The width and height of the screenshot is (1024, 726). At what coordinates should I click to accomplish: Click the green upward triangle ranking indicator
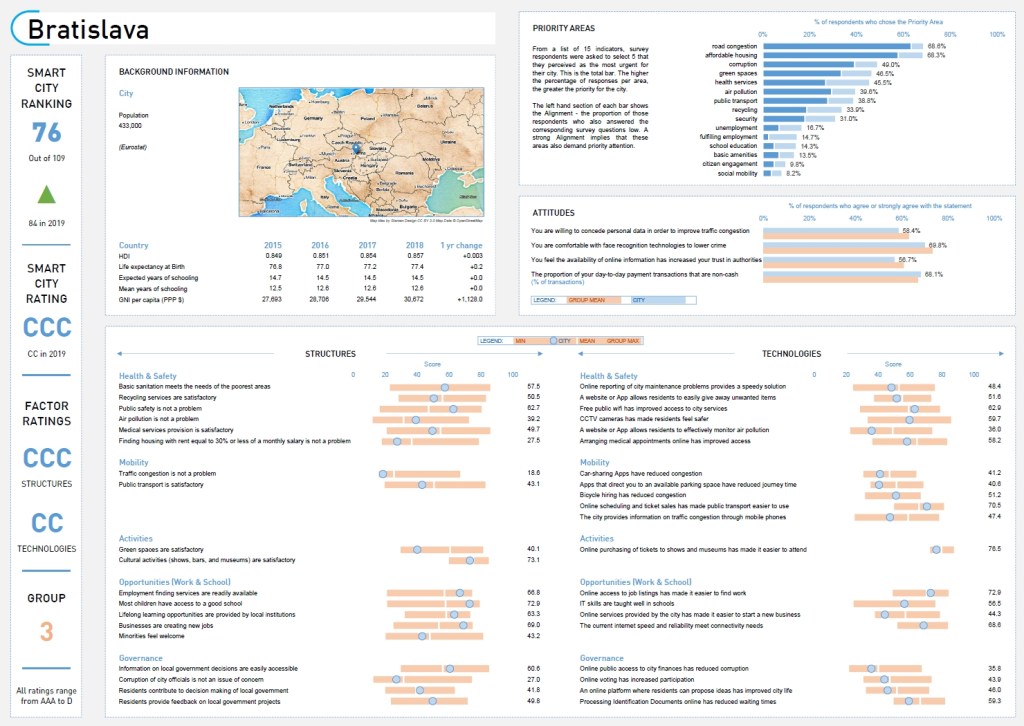coord(47,194)
